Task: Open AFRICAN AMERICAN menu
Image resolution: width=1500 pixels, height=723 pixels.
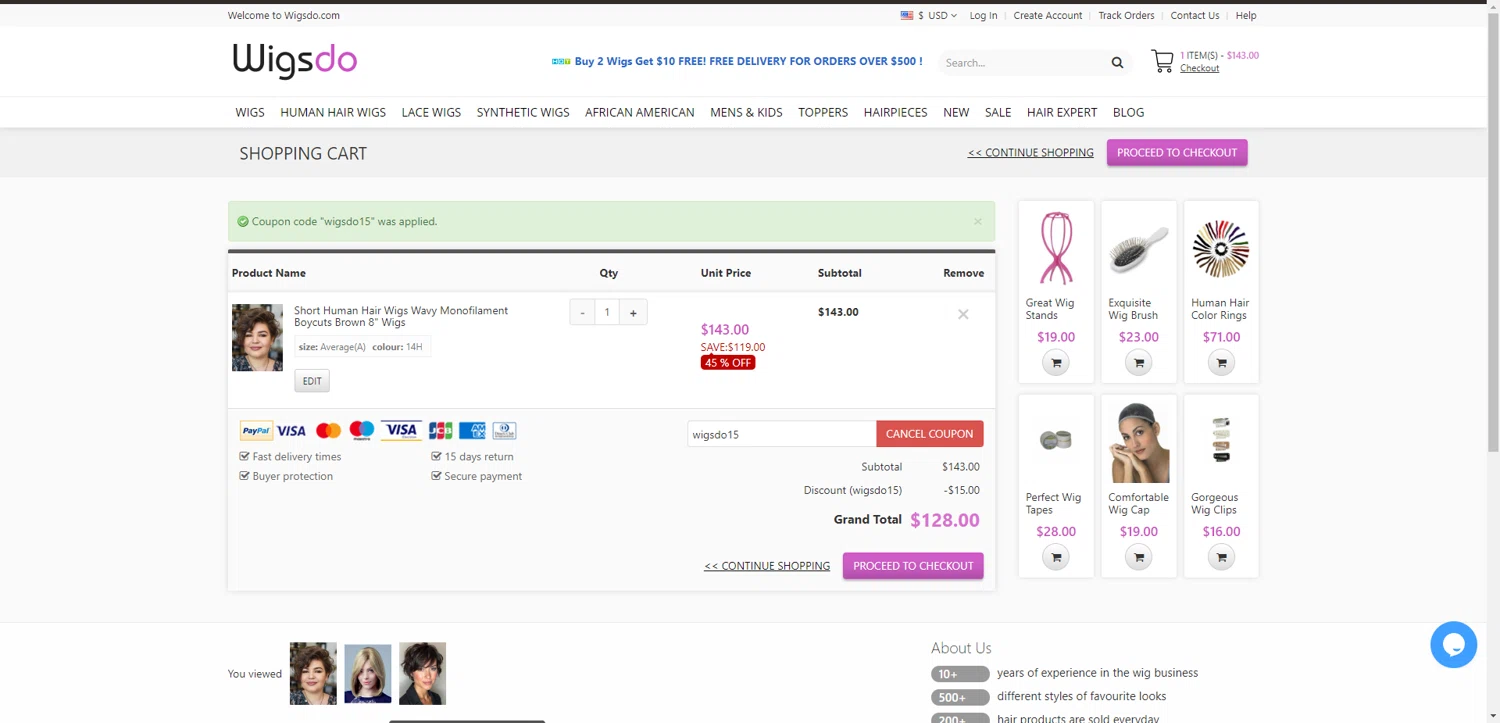Action: click(640, 112)
